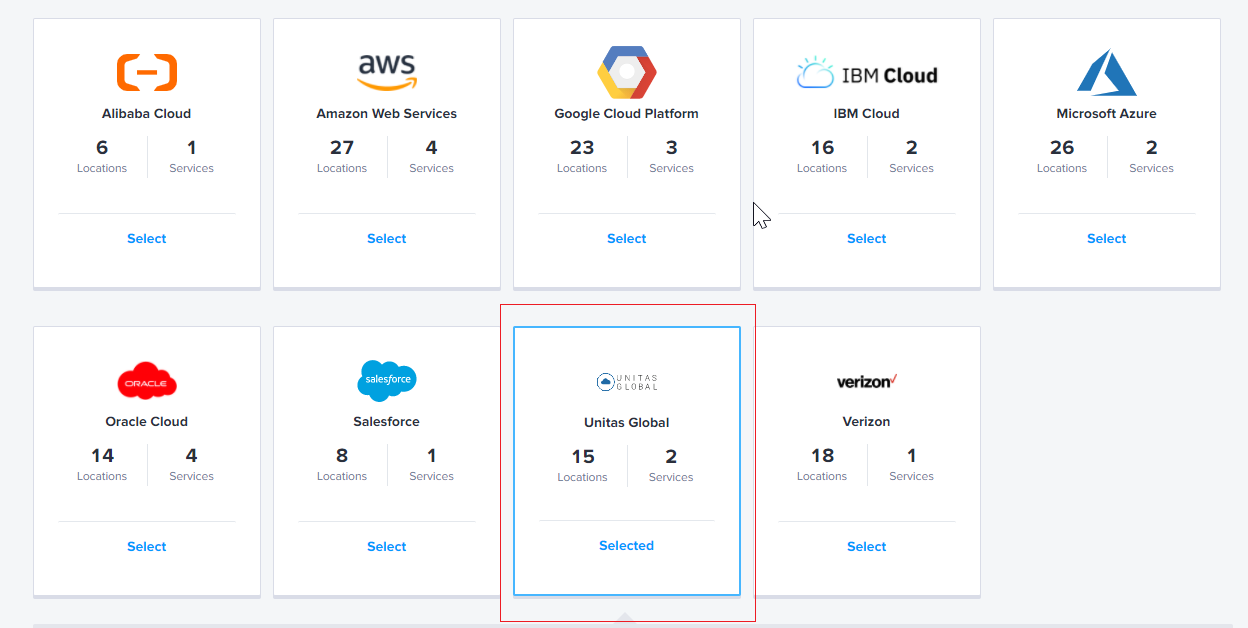Click Unitas Global's 2 services count
The width and height of the screenshot is (1248, 628).
pos(671,457)
